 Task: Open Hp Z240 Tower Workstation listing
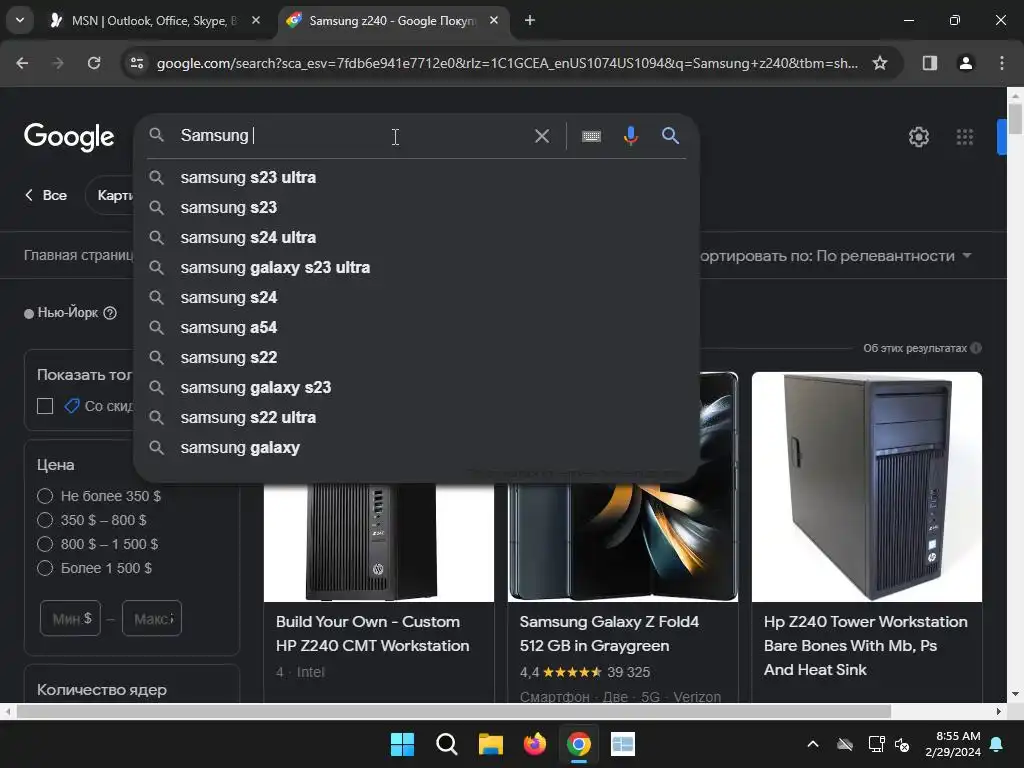click(865, 645)
